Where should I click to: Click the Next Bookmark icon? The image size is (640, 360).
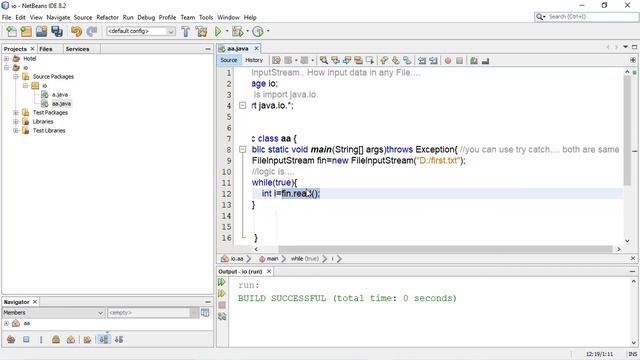click(x=395, y=60)
